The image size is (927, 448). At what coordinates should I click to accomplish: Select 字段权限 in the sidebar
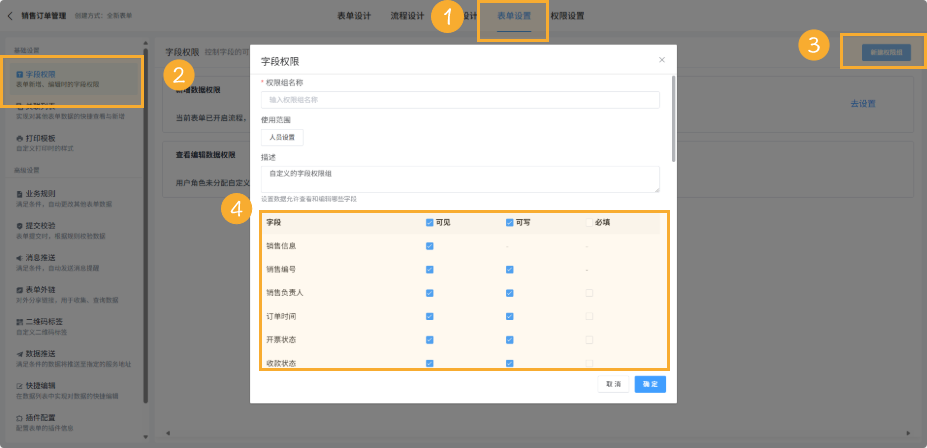point(72,79)
